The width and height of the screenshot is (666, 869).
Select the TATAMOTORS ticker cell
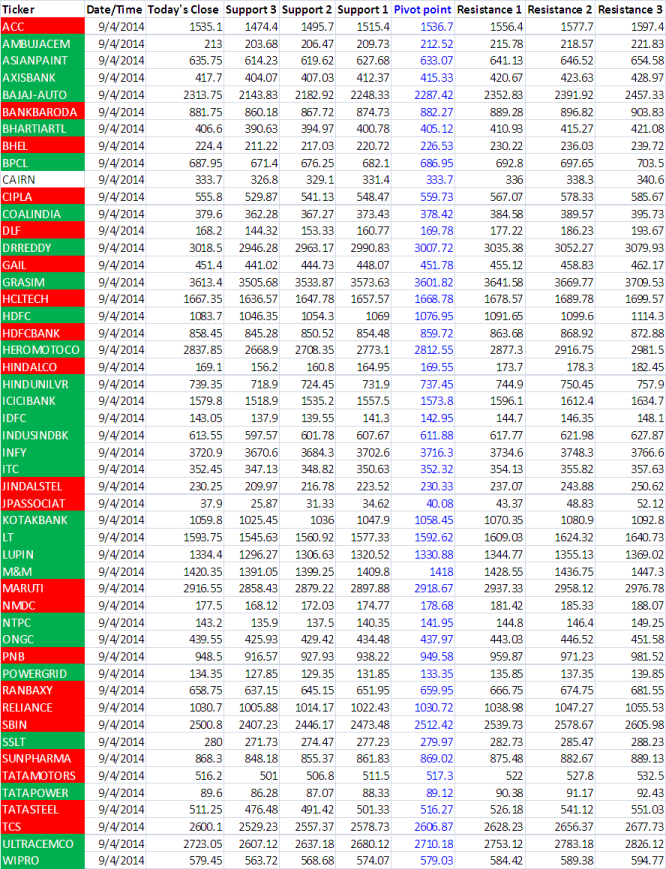(x=43, y=775)
